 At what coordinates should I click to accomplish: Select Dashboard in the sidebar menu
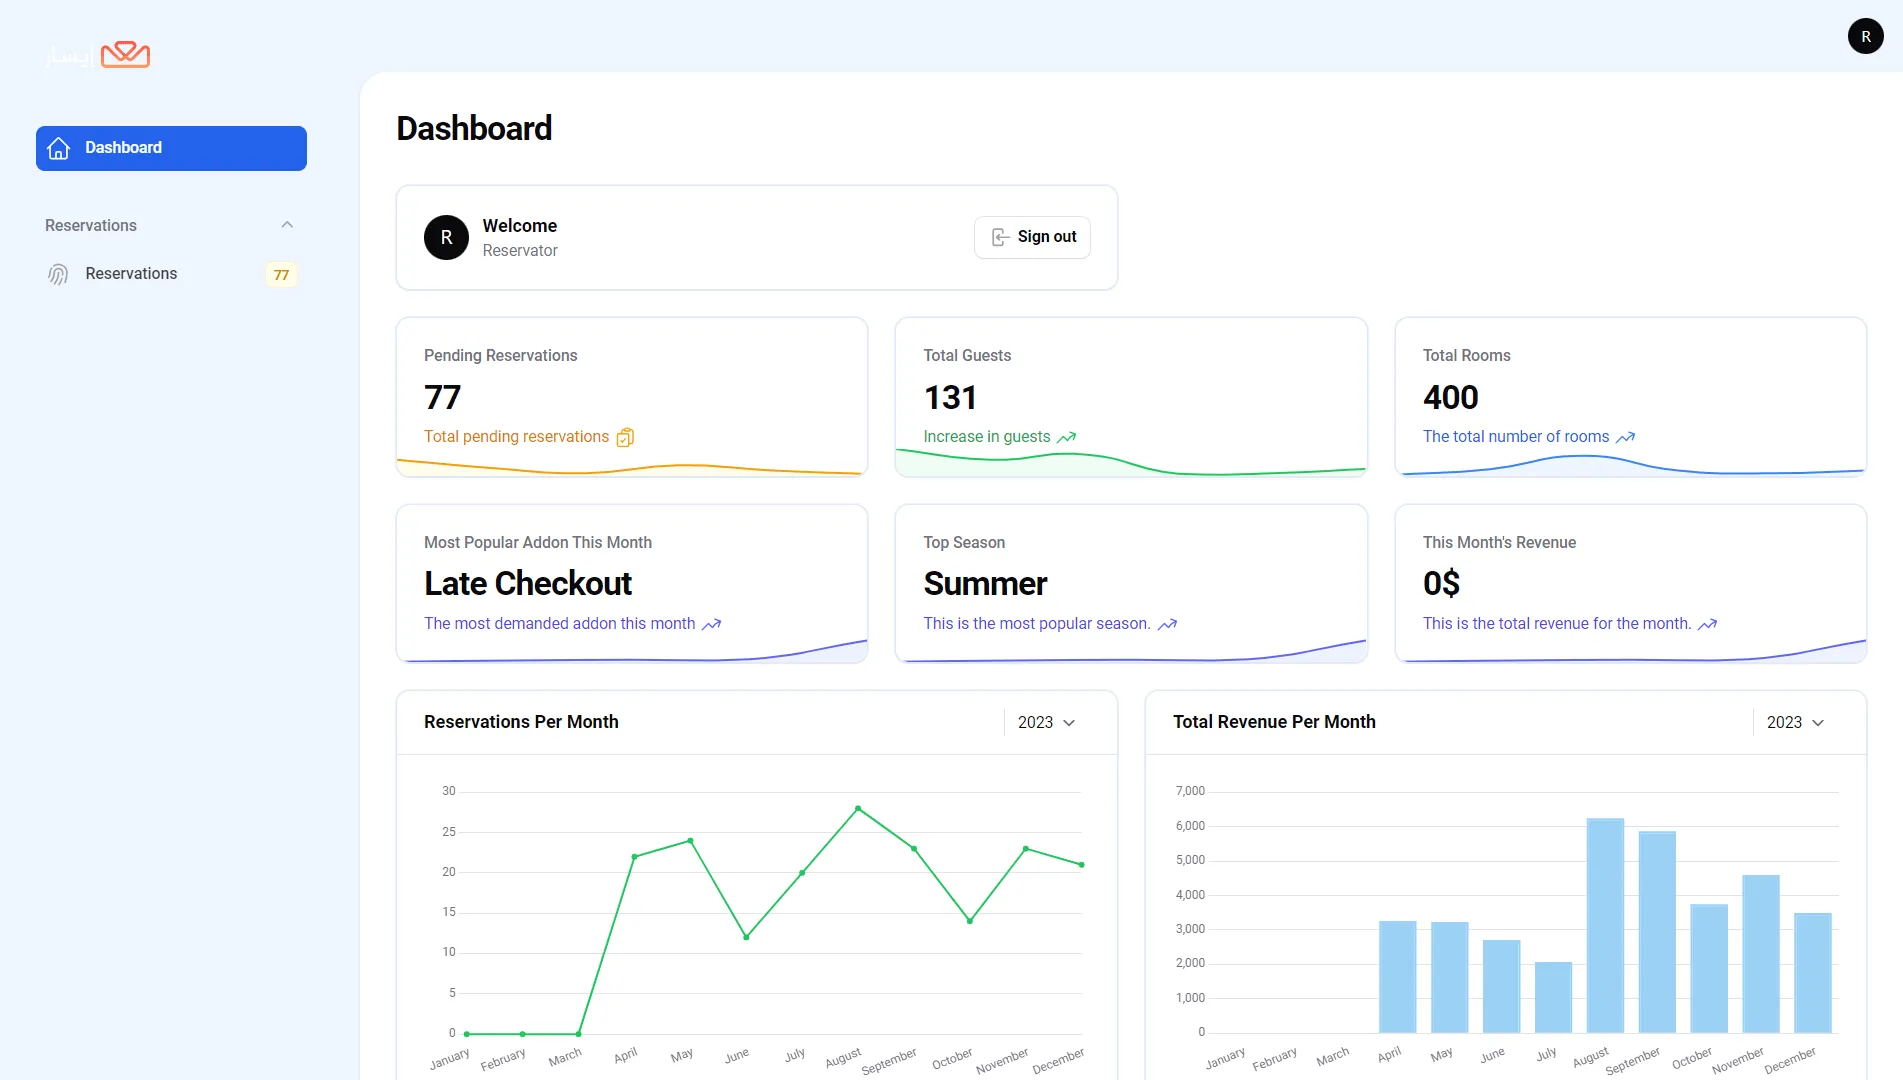(x=171, y=148)
